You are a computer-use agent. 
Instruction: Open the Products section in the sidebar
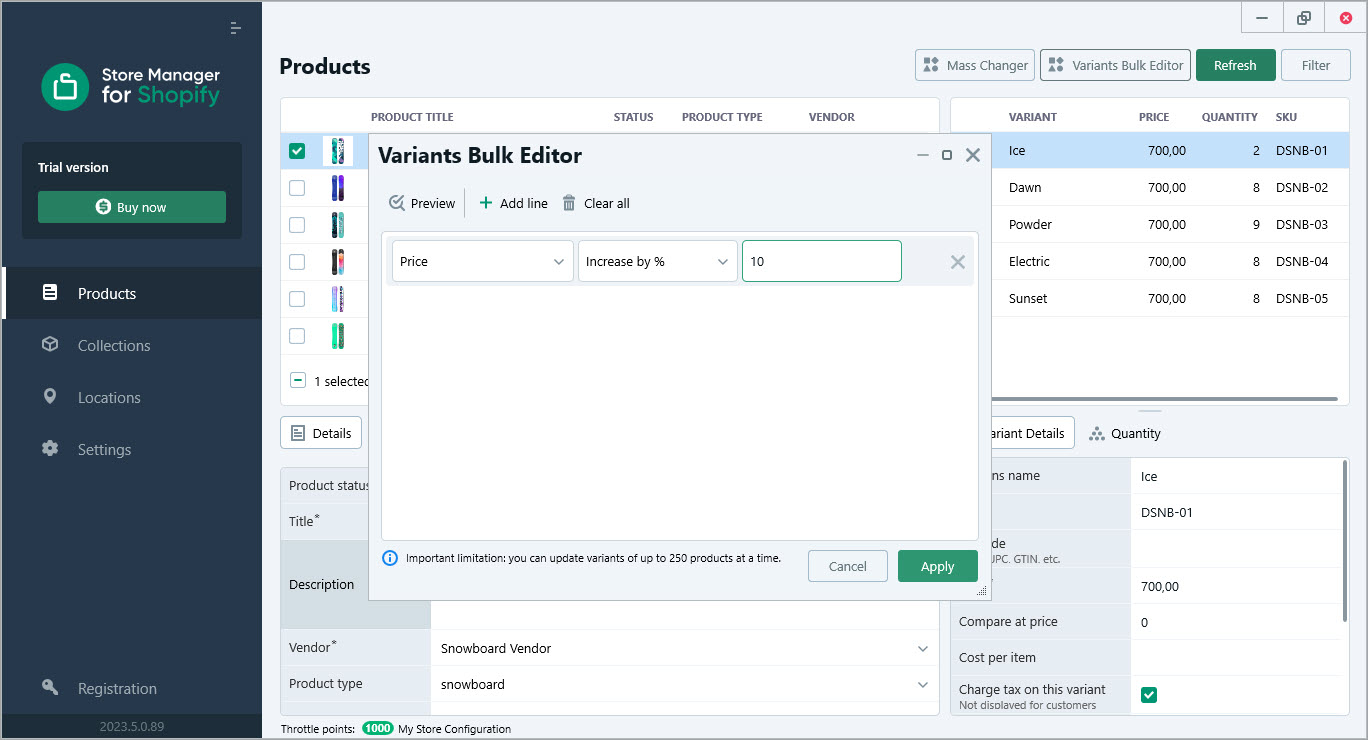tap(132, 293)
